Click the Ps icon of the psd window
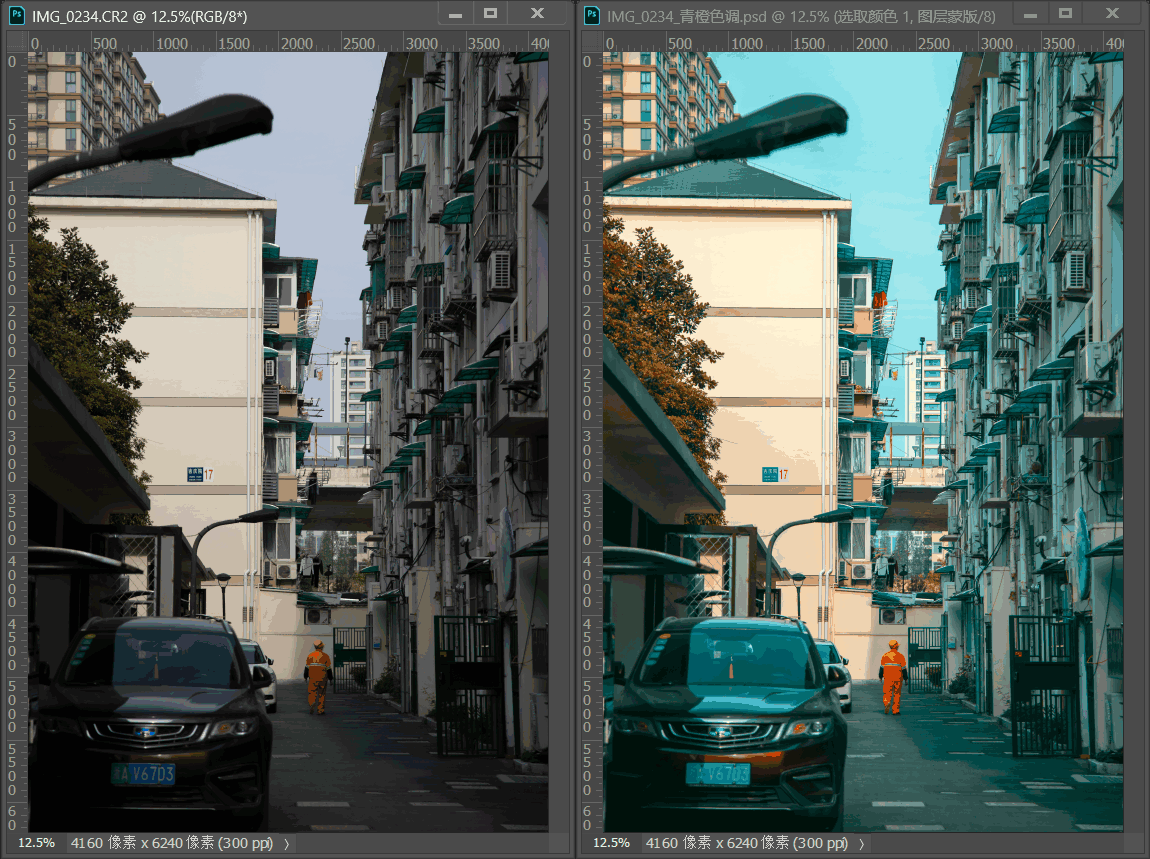Image resolution: width=1150 pixels, height=859 pixels. click(x=592, y=14)
